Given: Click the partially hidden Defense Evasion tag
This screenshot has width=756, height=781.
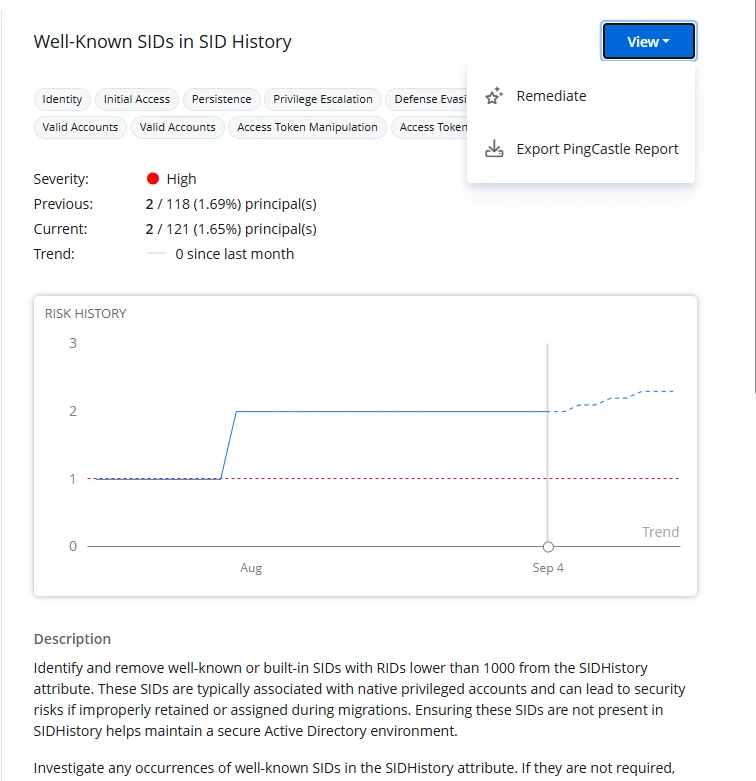Looking at the screenshot, I should [427, 99].
